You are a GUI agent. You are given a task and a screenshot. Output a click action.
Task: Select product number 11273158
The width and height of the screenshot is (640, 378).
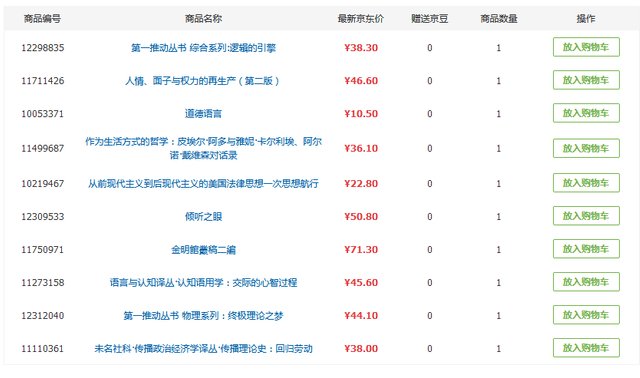pyautogui.click(x=43, y=282)
